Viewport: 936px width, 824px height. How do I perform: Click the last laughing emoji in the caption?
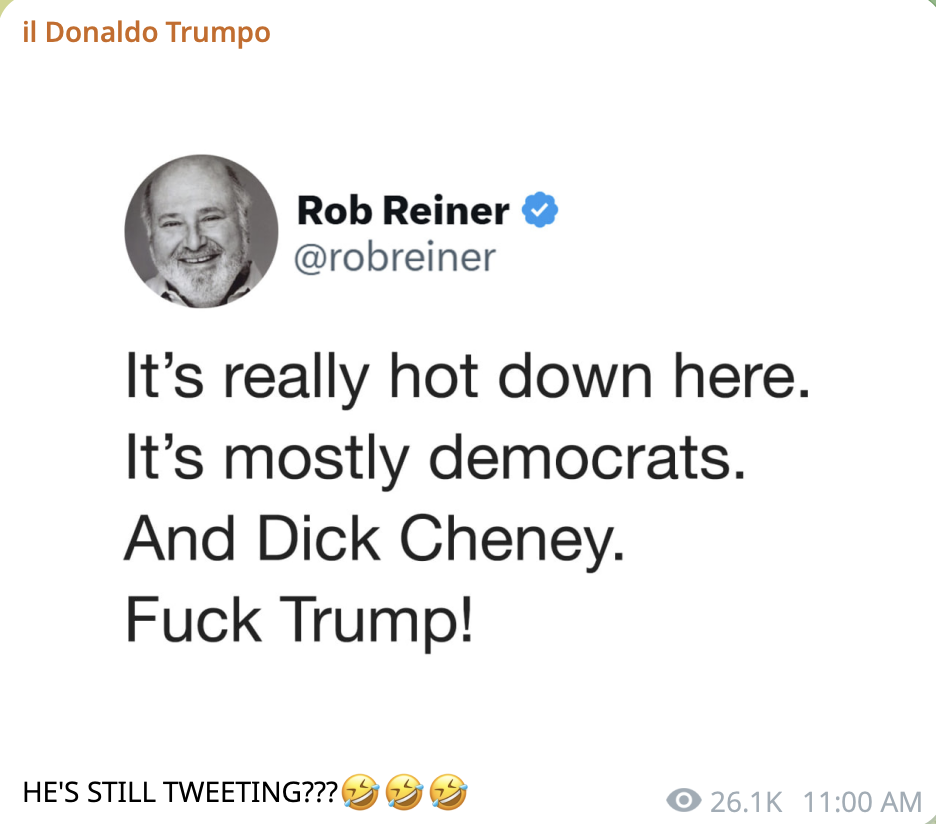(447, 793)
